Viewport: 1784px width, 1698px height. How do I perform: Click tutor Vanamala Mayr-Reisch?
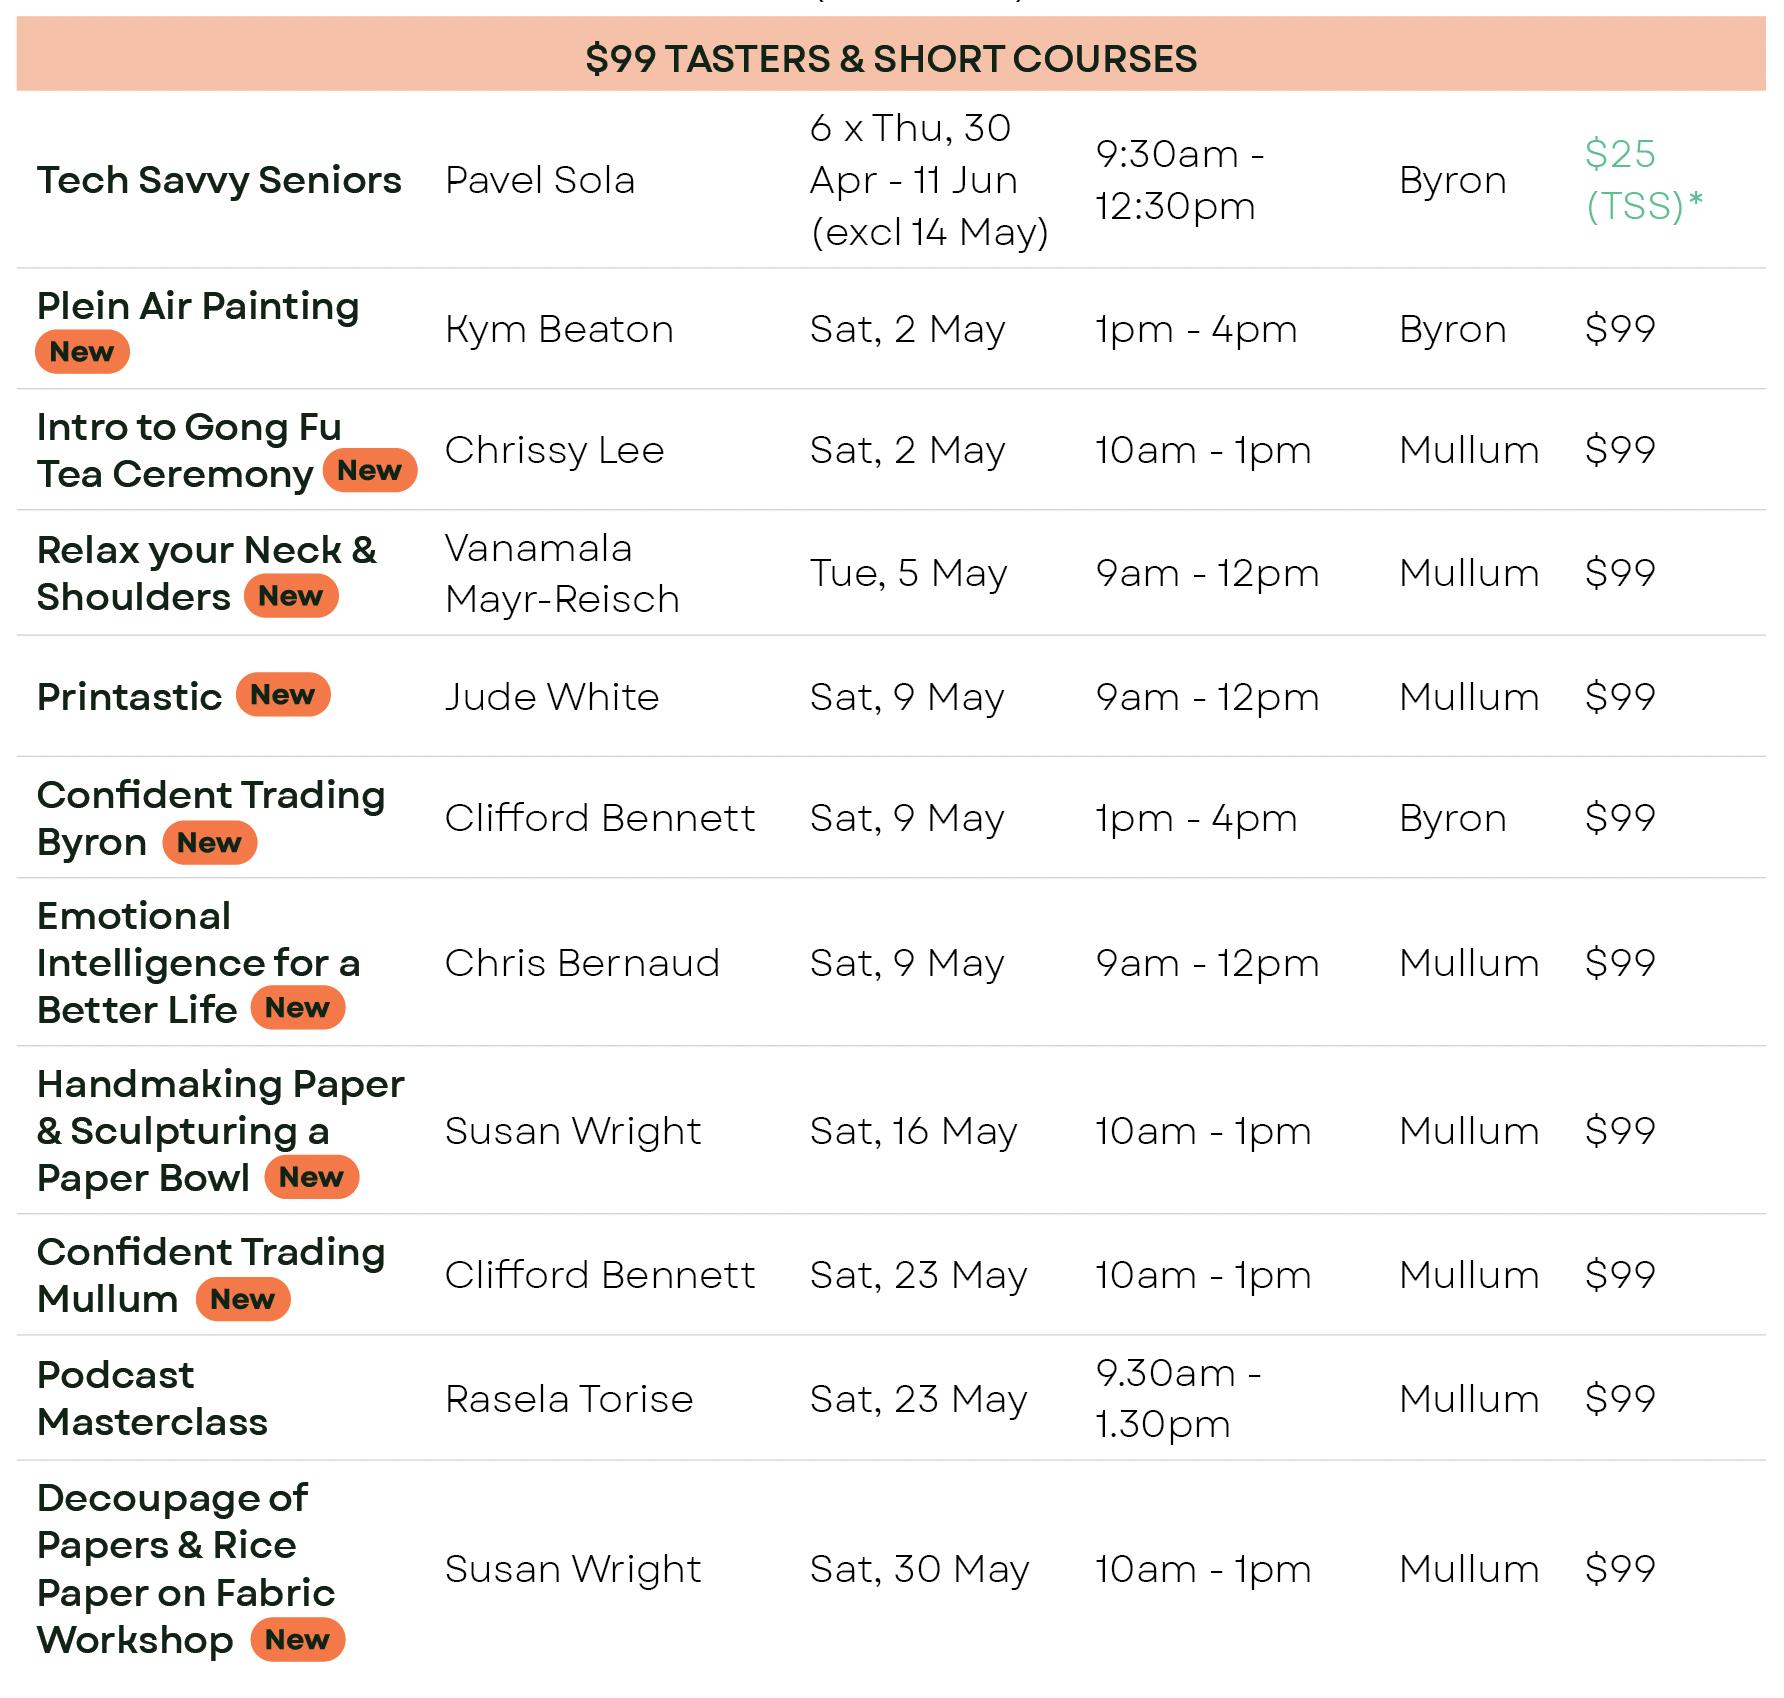pyautogui.click(x=562, y=573)
